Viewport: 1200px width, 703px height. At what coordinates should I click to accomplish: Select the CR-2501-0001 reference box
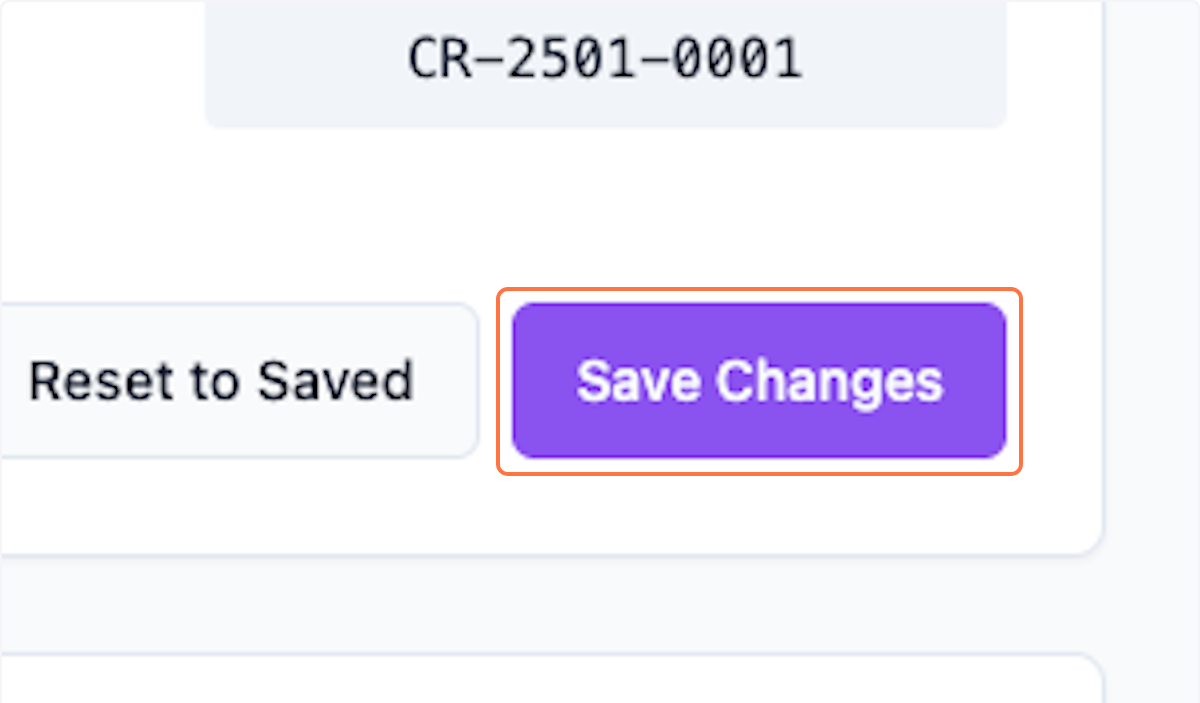coord(605,62)
